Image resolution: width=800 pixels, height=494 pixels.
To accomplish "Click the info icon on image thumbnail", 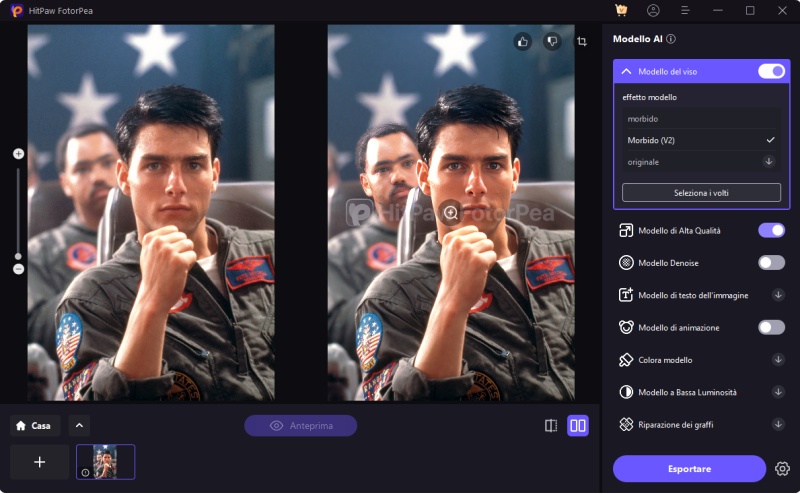I will 85,473.
